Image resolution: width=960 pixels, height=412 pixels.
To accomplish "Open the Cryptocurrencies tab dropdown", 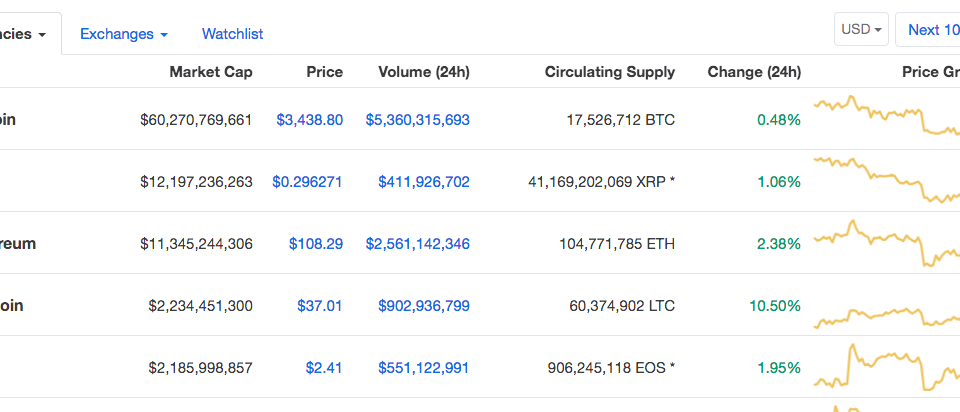I will coord(24,34).
